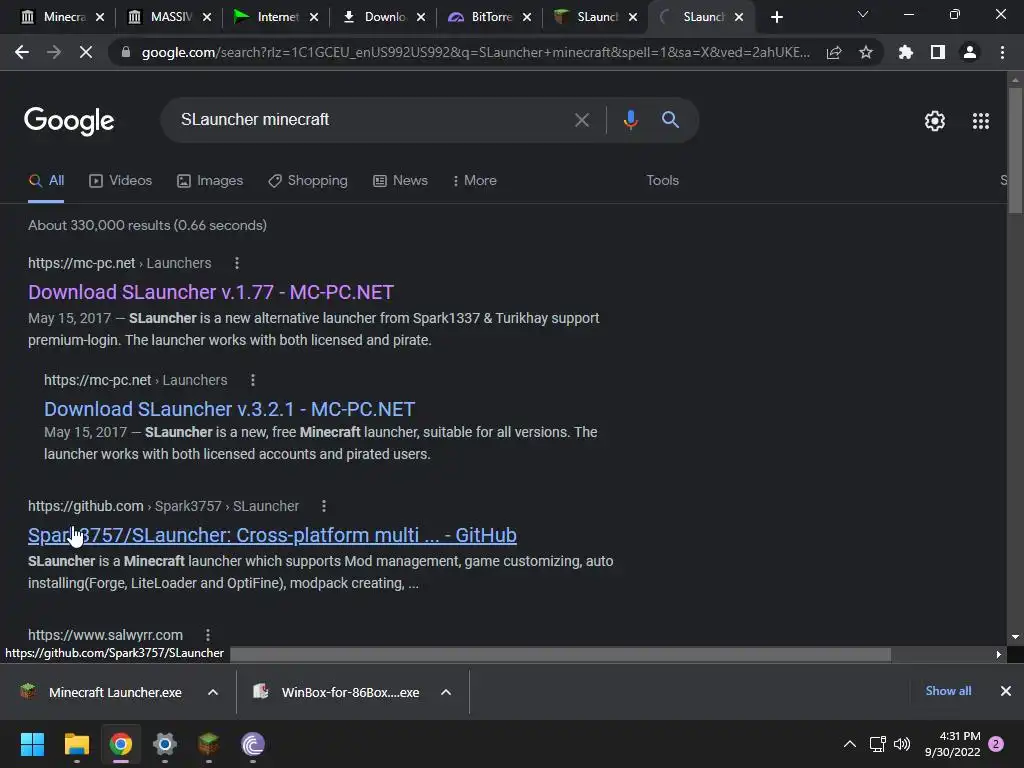Click the forward navigation arrow
Viewport: 1024px width, 768px height.
coord(54,52)
